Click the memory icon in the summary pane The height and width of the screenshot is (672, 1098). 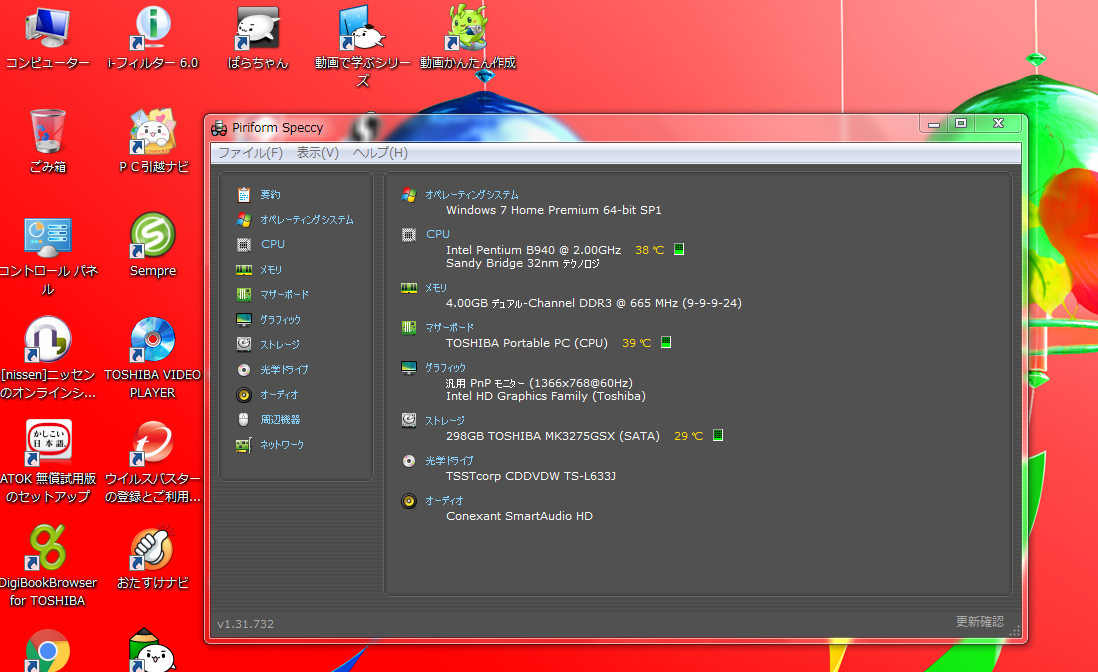click(409, 288)
